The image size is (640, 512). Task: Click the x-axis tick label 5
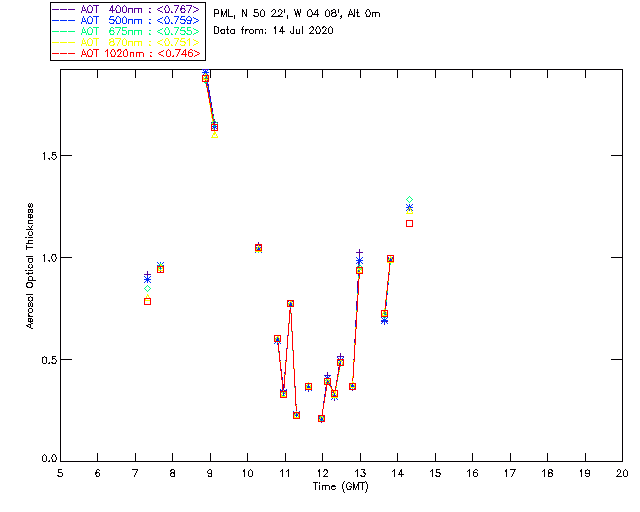point(60,474)
